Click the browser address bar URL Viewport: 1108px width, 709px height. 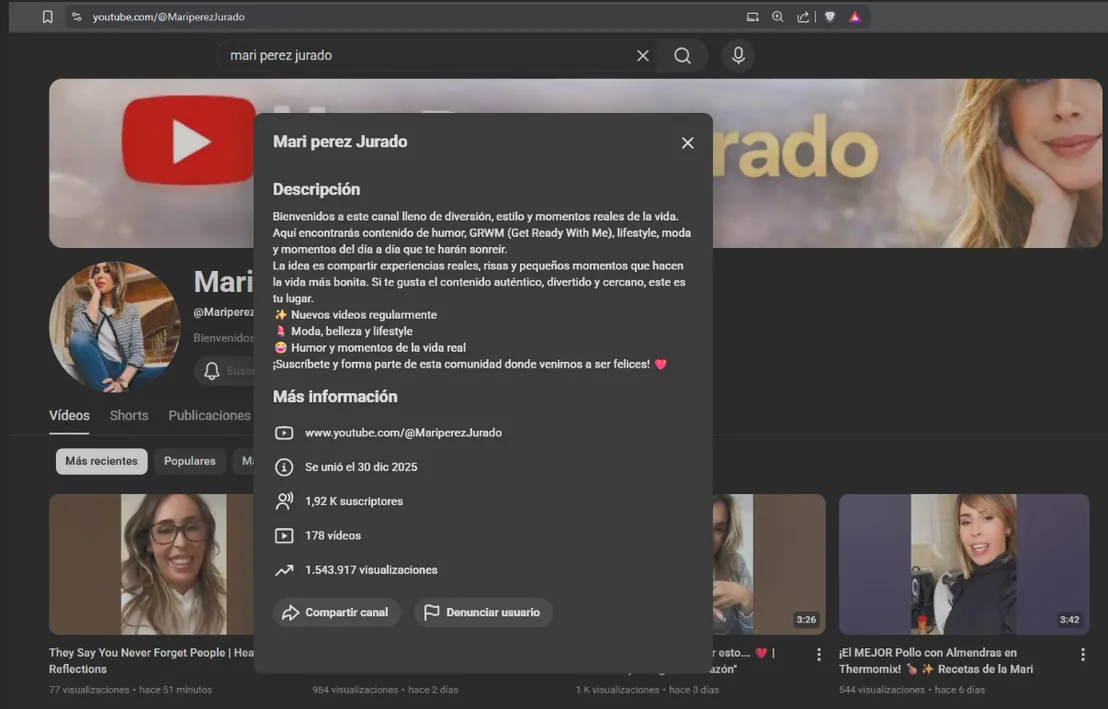(x=168, y=17)
